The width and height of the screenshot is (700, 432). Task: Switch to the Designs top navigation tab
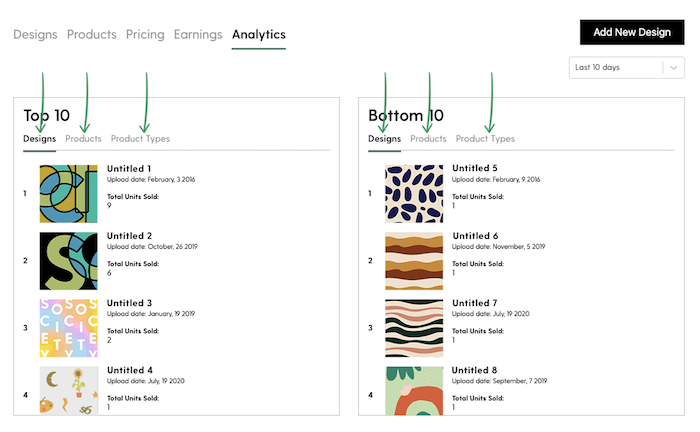click(x=35, y=34)
